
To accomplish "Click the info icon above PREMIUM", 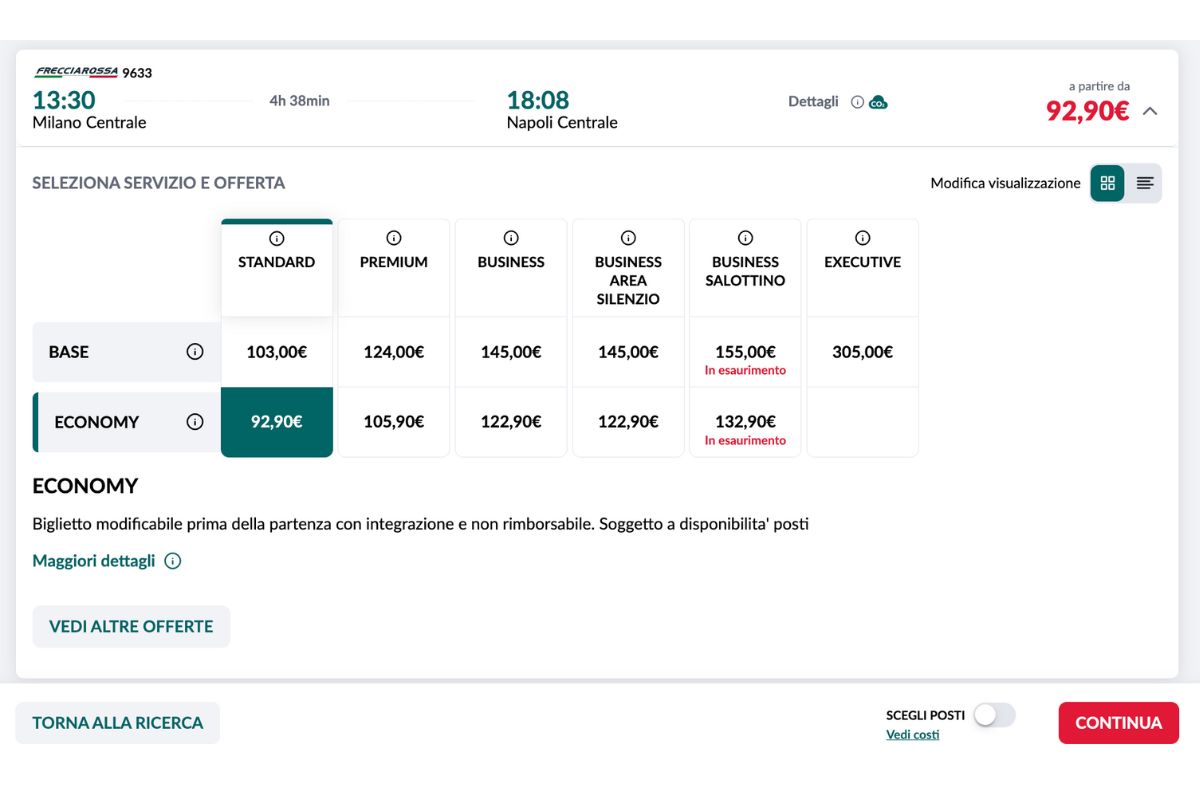I will [394, 238].
